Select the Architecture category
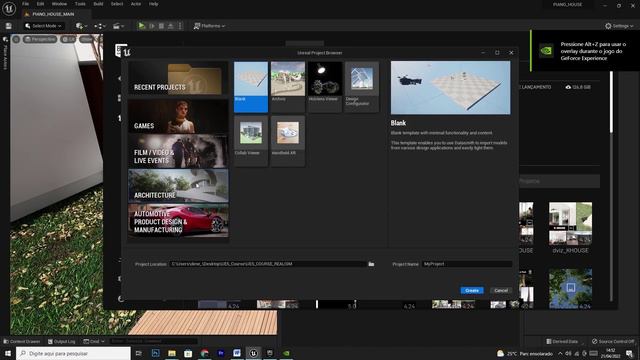640x360 pixels. tap(178, 186)
